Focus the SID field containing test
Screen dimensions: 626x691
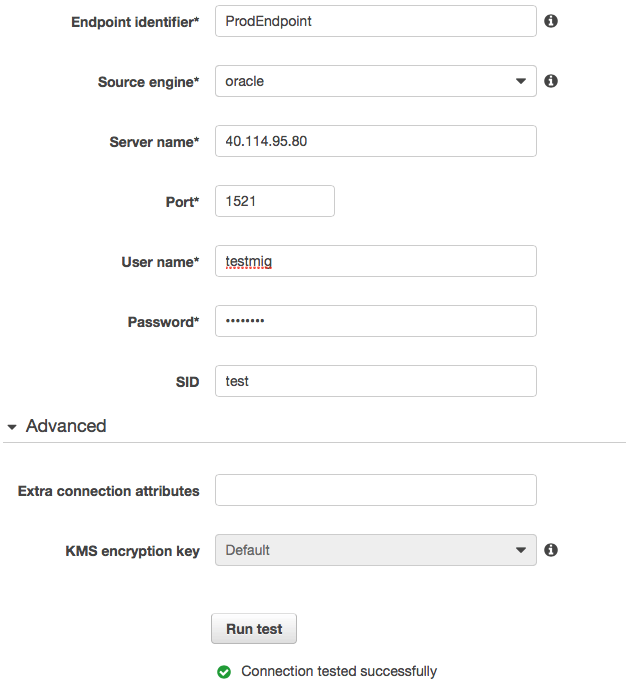pyautogui.click(x=375, y=381)
